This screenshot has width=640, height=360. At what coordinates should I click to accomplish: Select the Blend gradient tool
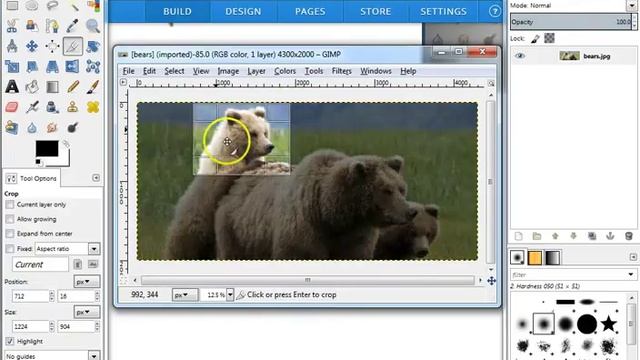click(x=52, y=87)
